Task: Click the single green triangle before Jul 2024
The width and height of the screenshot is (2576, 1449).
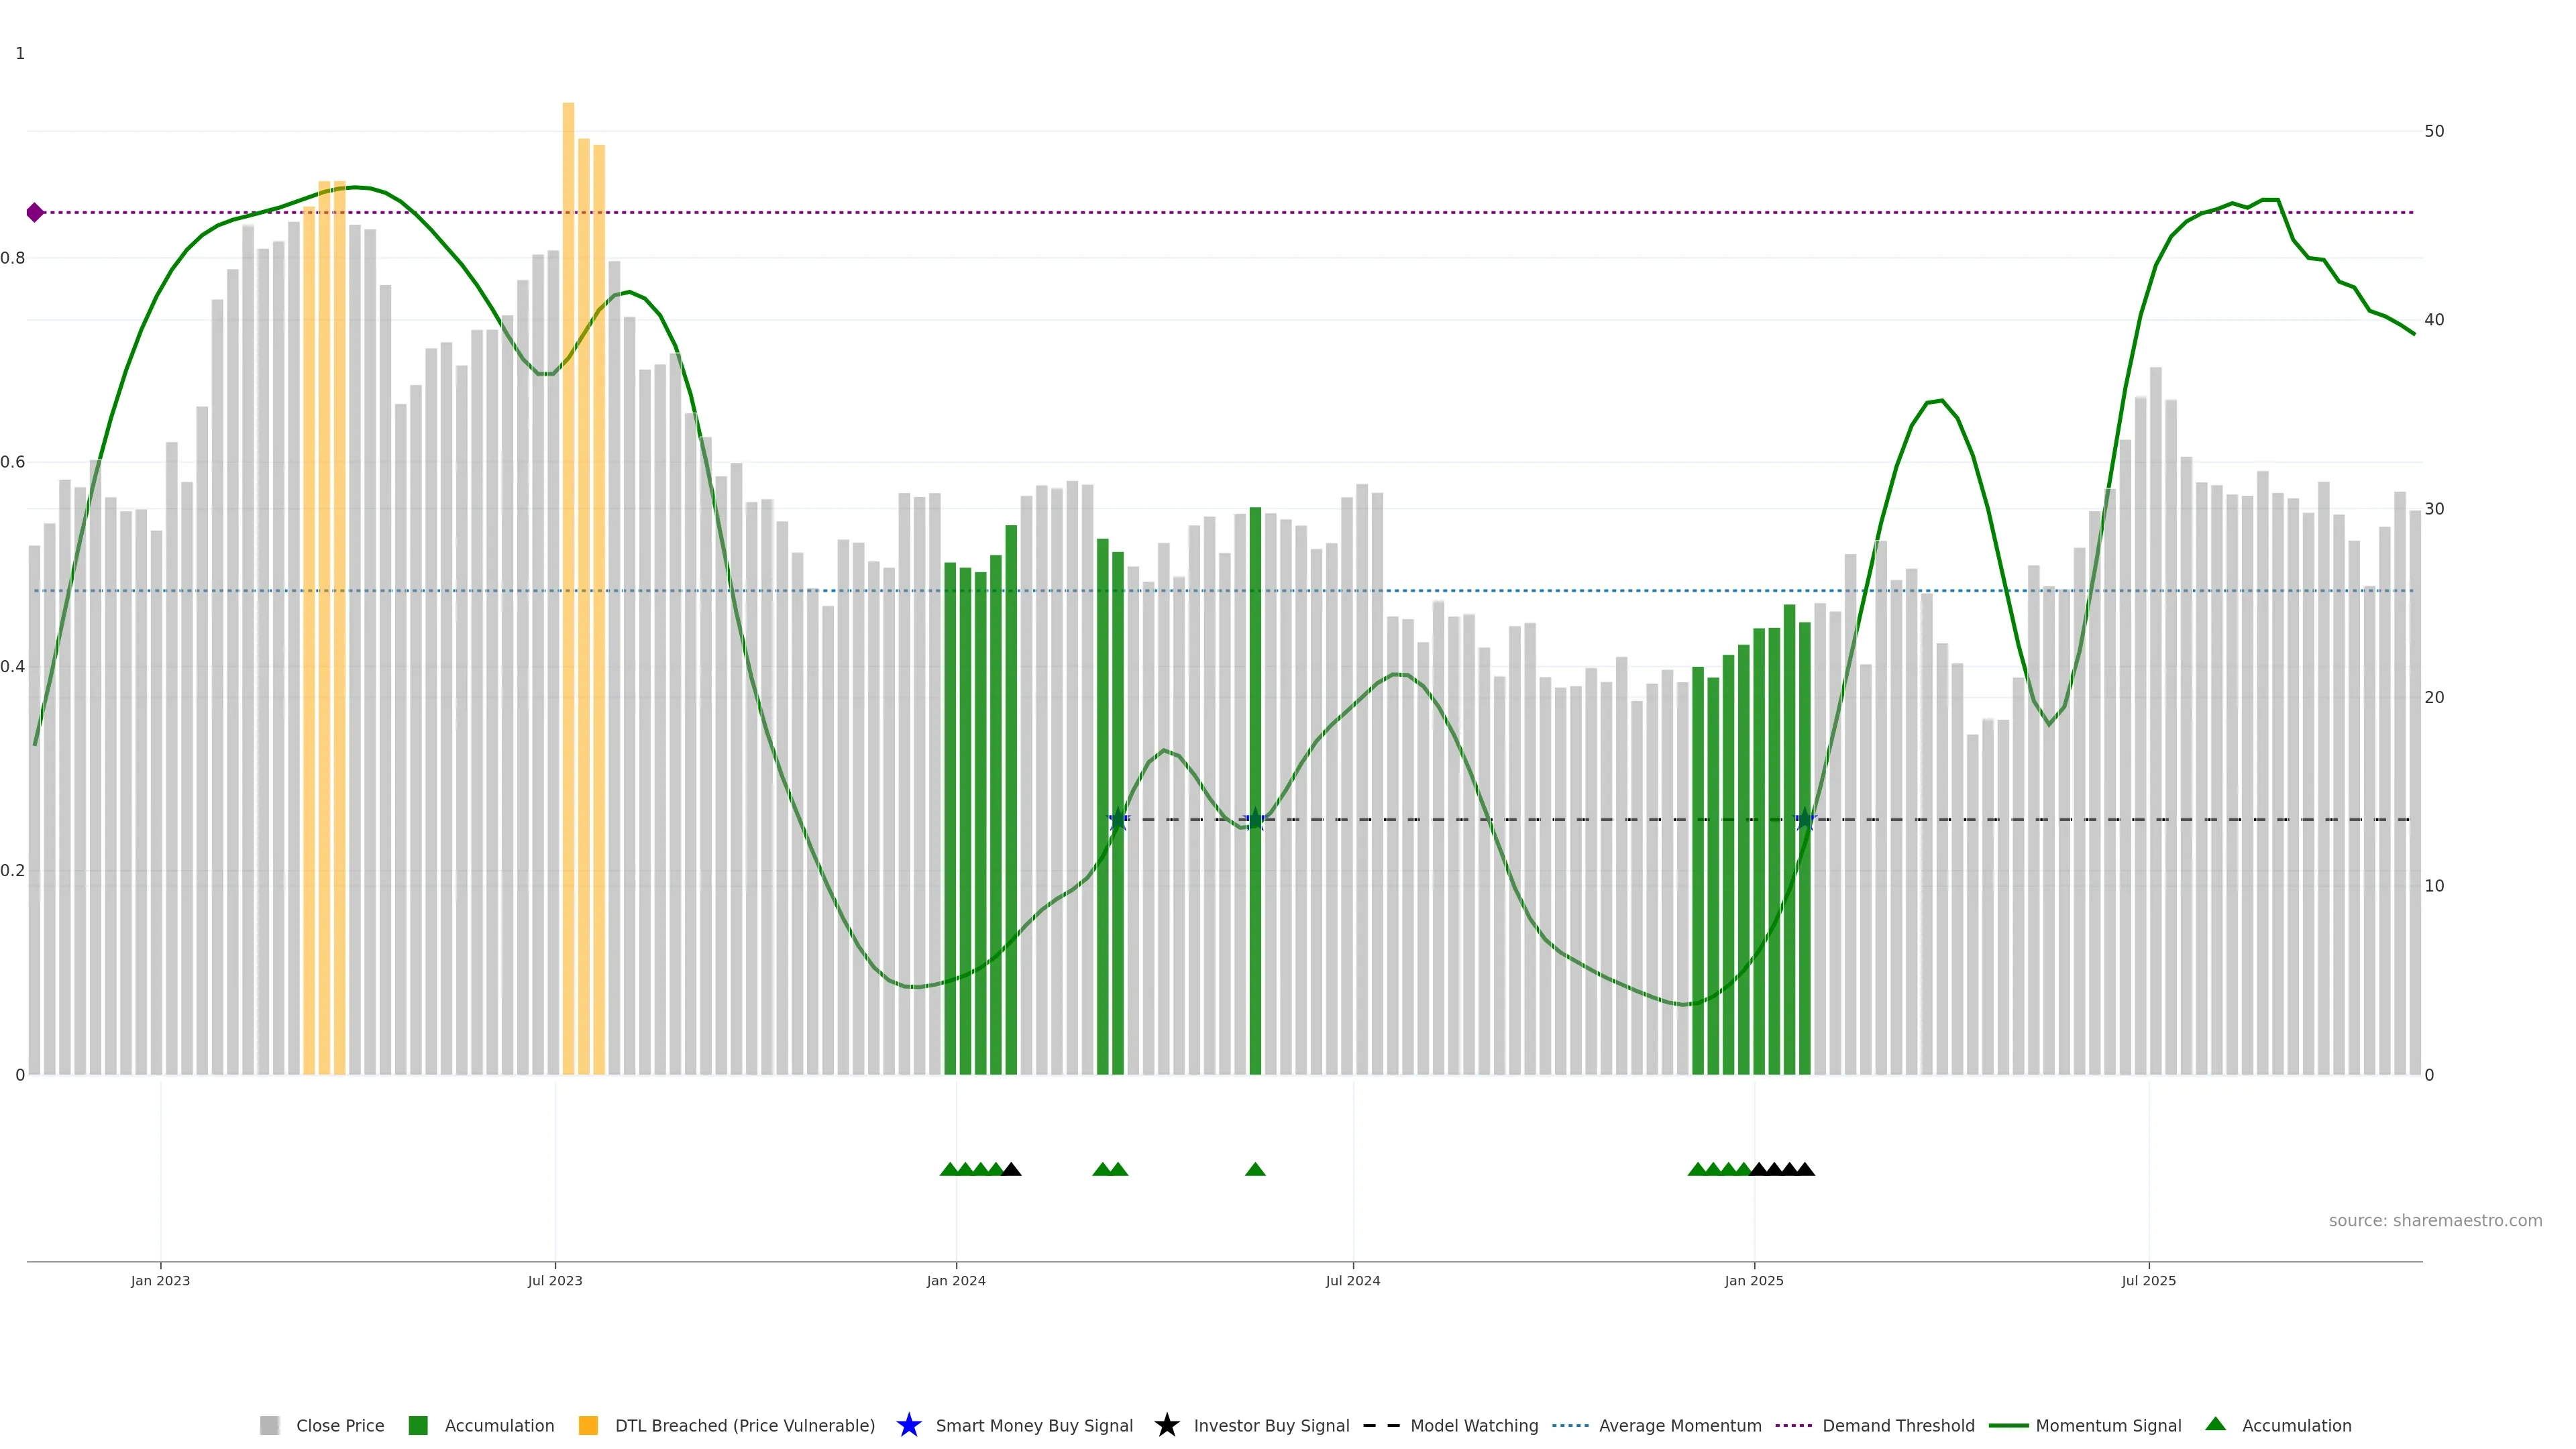Action: click(1255, 1169)
